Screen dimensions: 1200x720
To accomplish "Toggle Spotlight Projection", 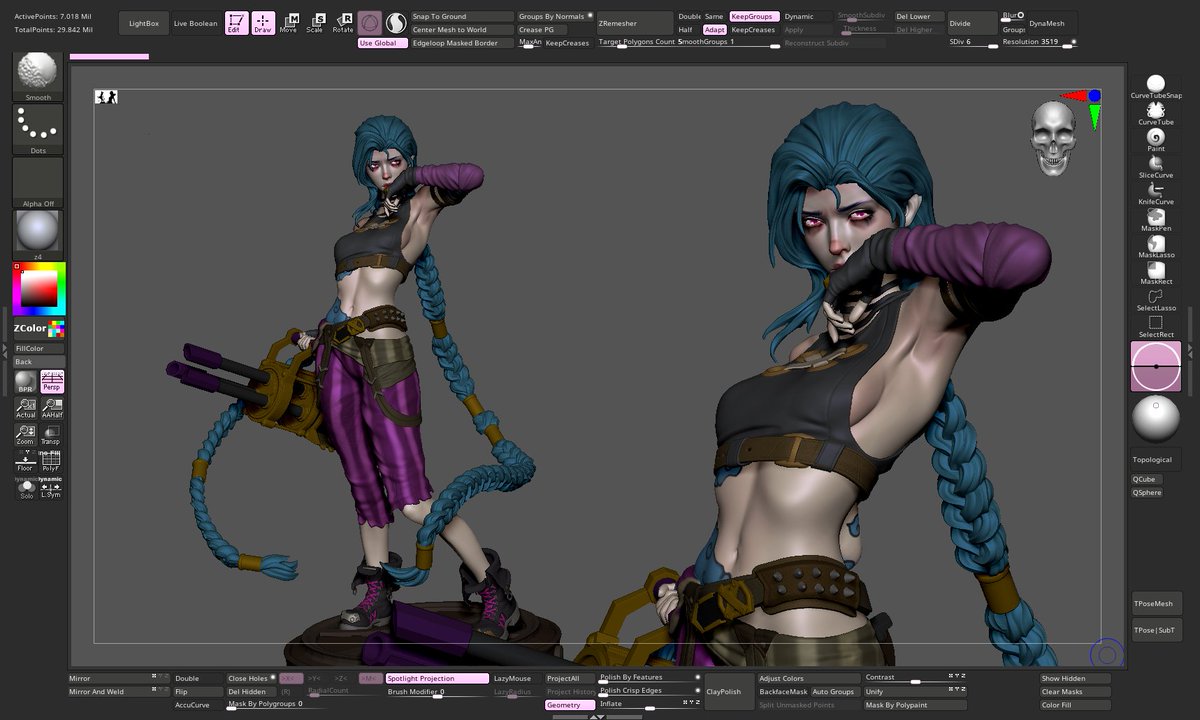I will [437, 679].
